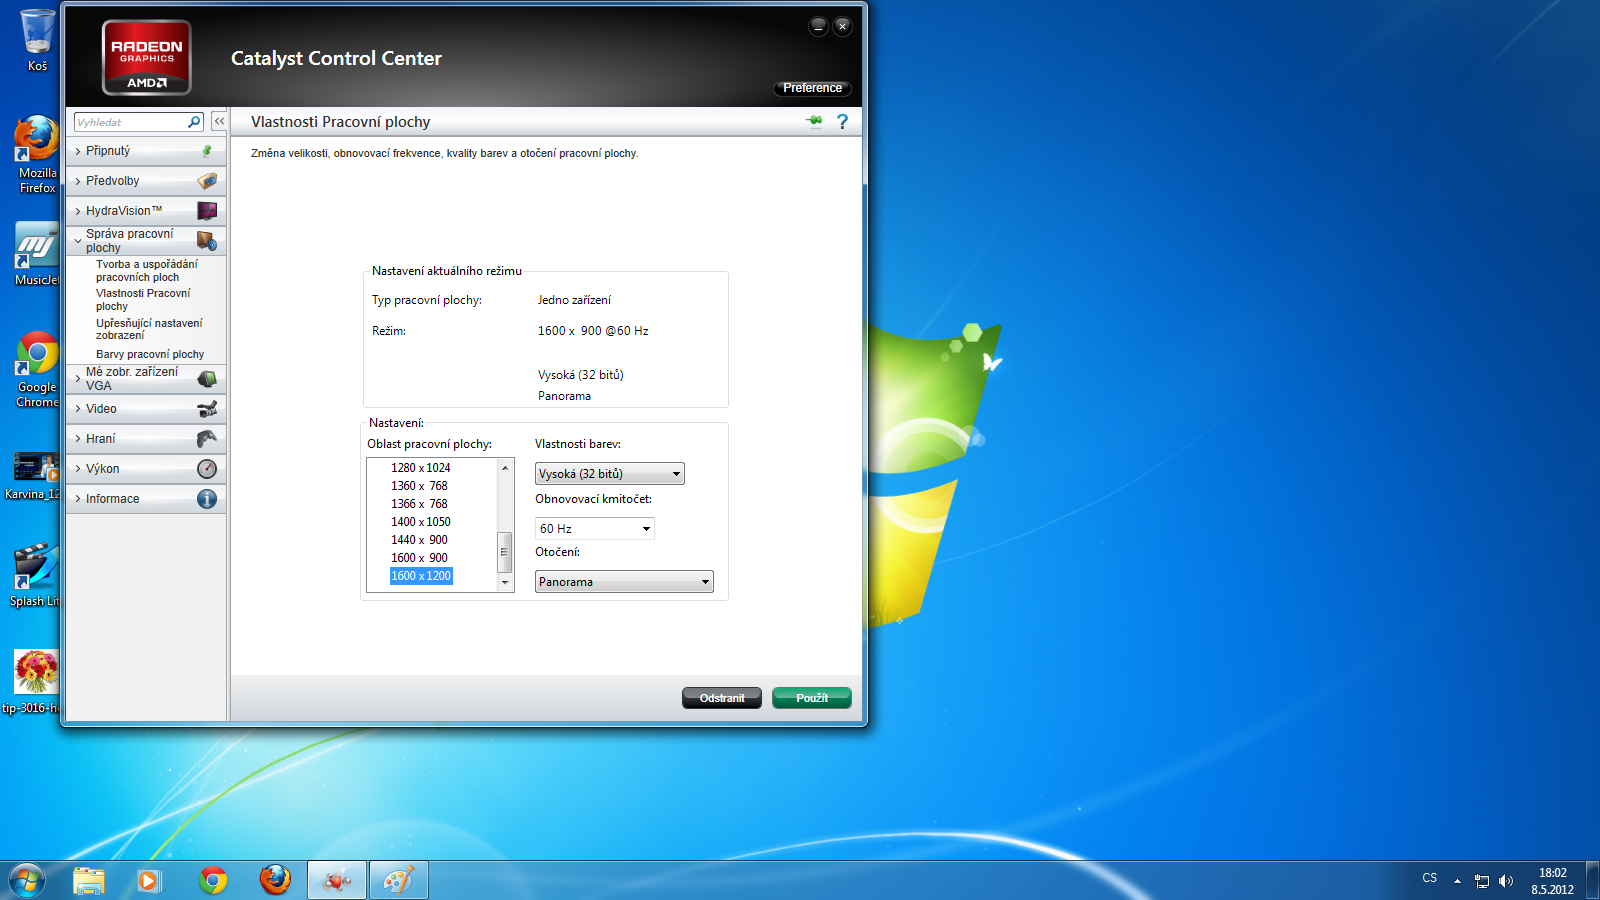This screenshot has height=900, width=1600.
Task: Open the Otočení Panorama dropdown
Action: pyautogui.click(x=624, y=582)
